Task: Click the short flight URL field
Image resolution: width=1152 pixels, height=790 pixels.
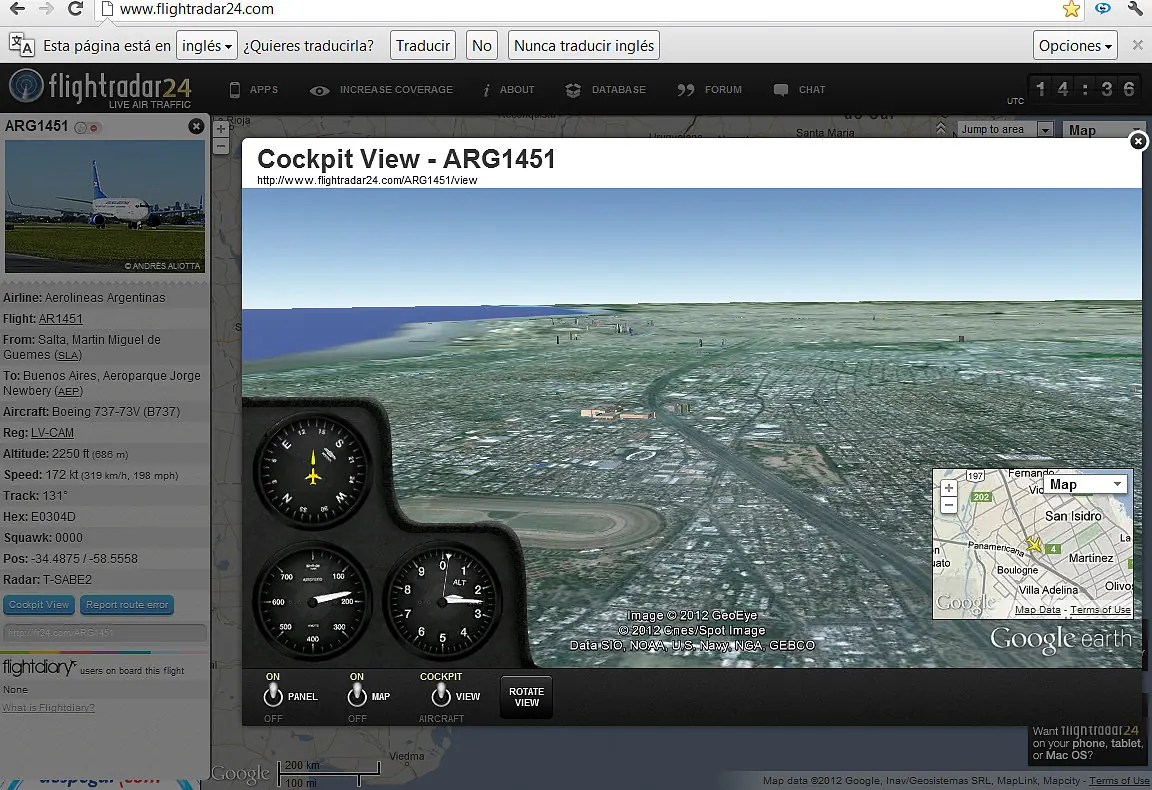Action: pyautogui.click(x=105, y=633)
